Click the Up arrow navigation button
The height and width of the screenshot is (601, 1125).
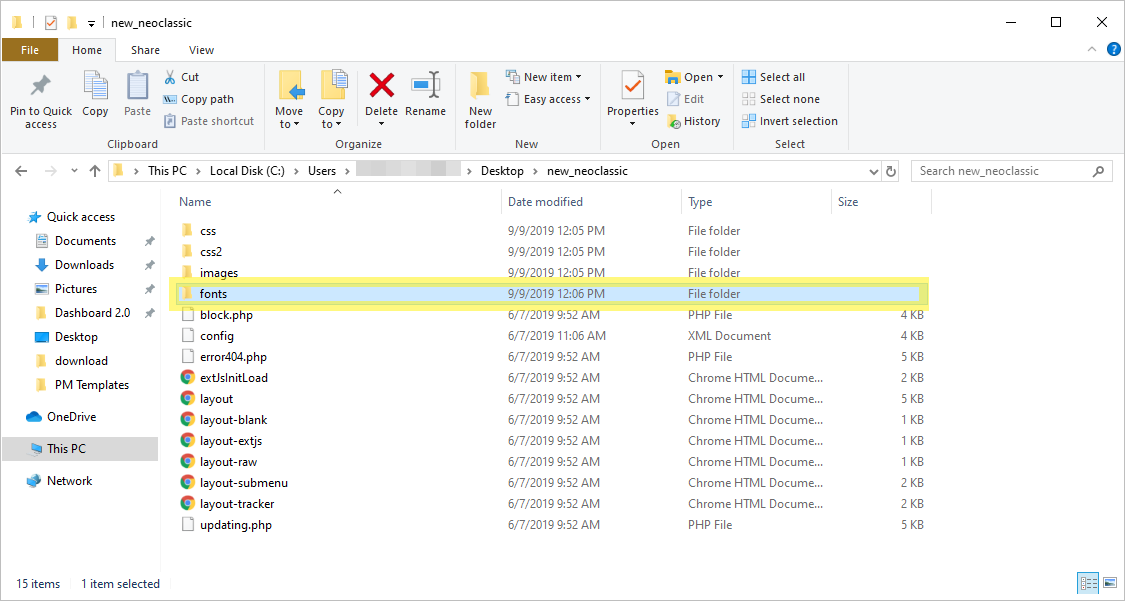tap(95, 171)
